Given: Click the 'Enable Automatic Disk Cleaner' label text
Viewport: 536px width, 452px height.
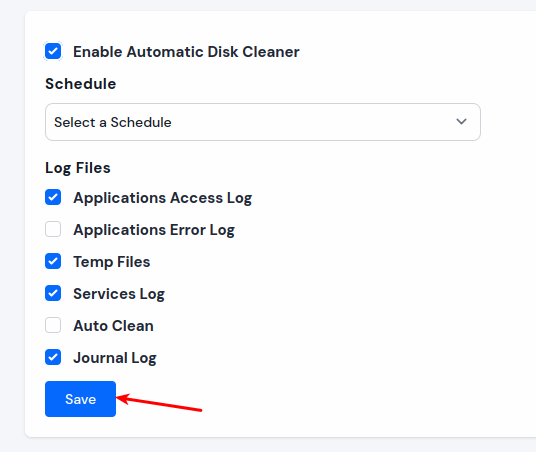Looking at the screenshot, I should click(x=186, y=52).
